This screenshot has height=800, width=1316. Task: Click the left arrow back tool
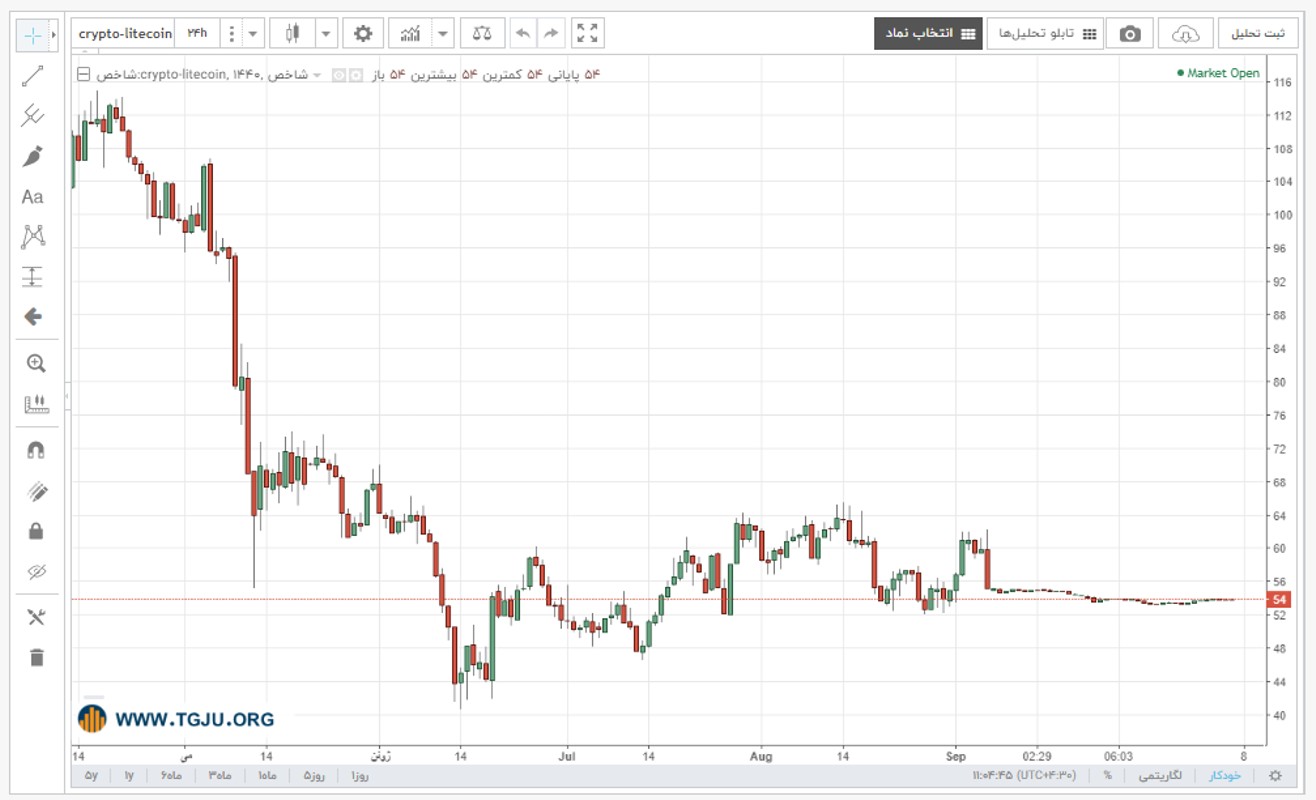33,317
